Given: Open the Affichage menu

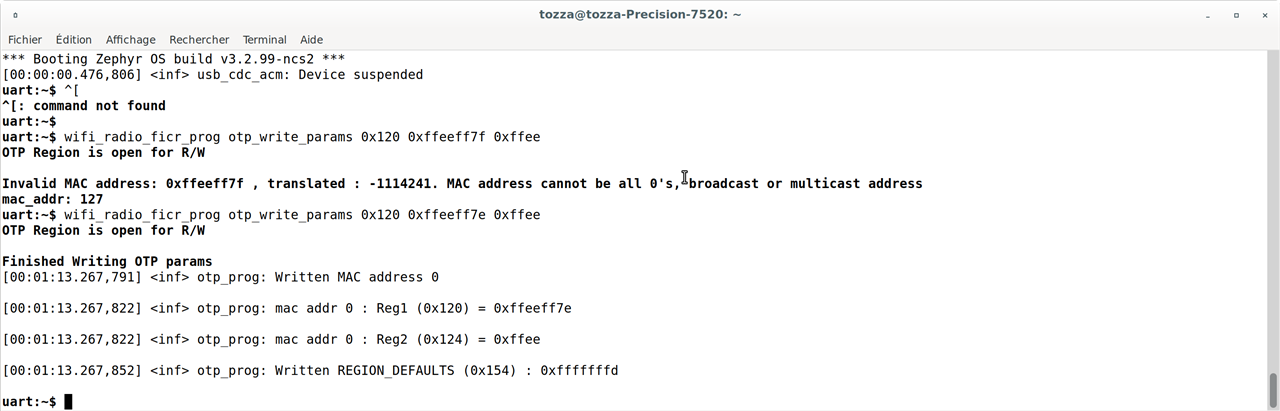Looking at the screenshot, I should 131,40.
